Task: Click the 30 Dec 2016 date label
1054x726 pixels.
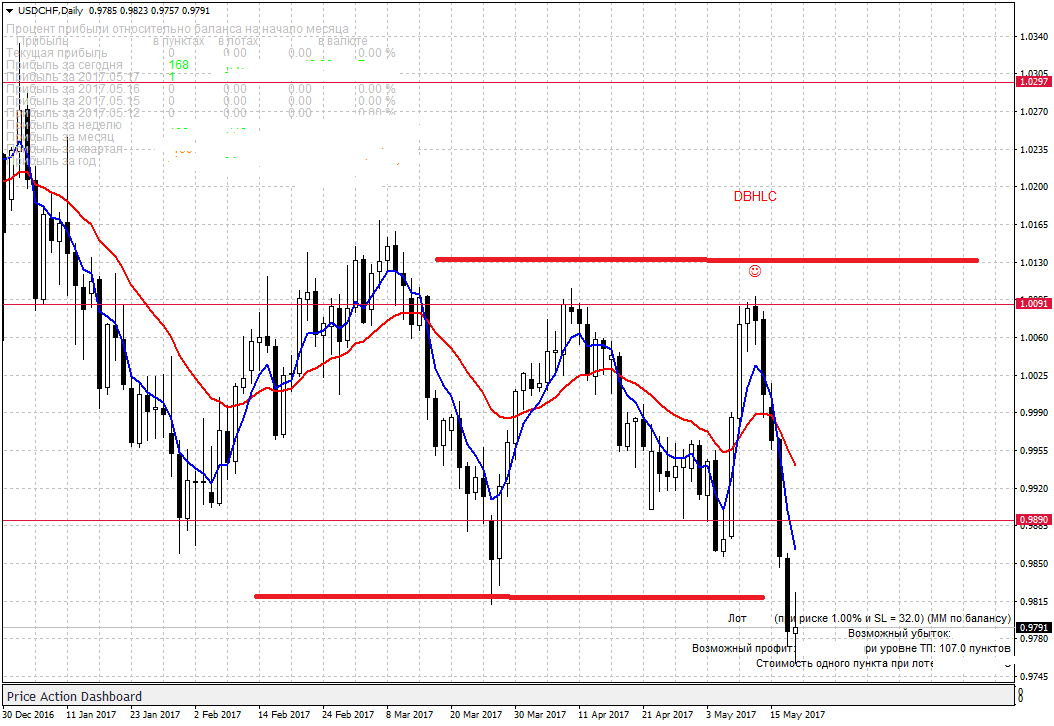Action: pyautogui.click(x=29, y=715)
